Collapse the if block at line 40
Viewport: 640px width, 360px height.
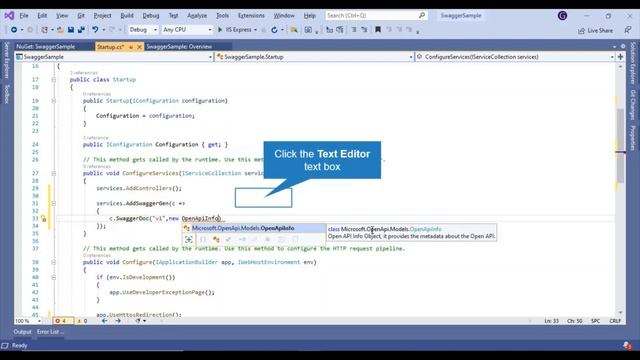(x=53, y=278)
